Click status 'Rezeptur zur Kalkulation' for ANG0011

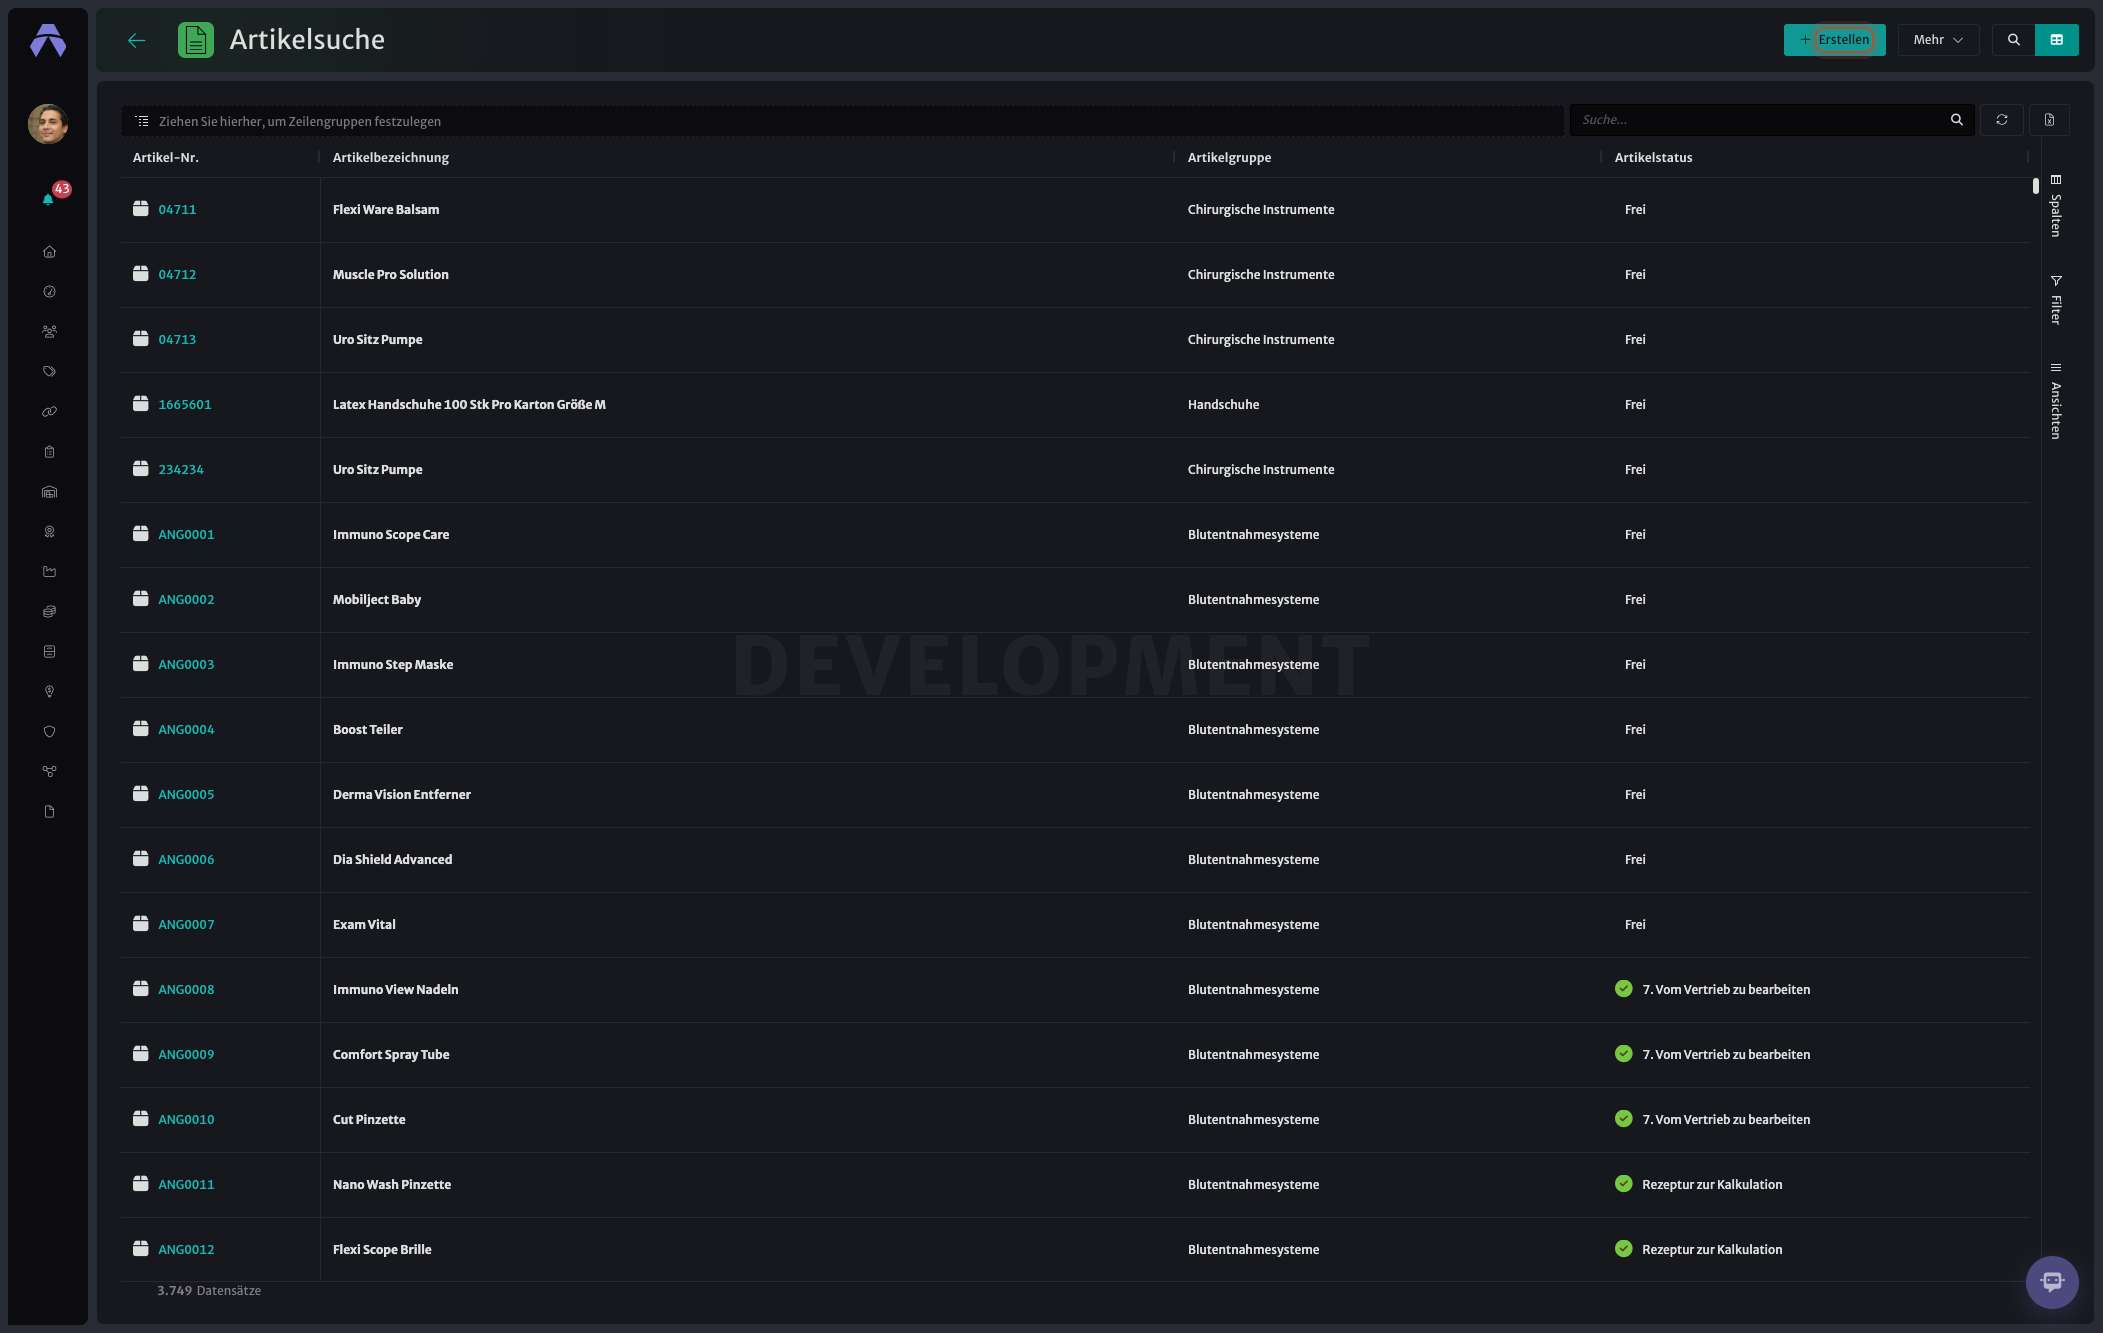point(1712,1184)
